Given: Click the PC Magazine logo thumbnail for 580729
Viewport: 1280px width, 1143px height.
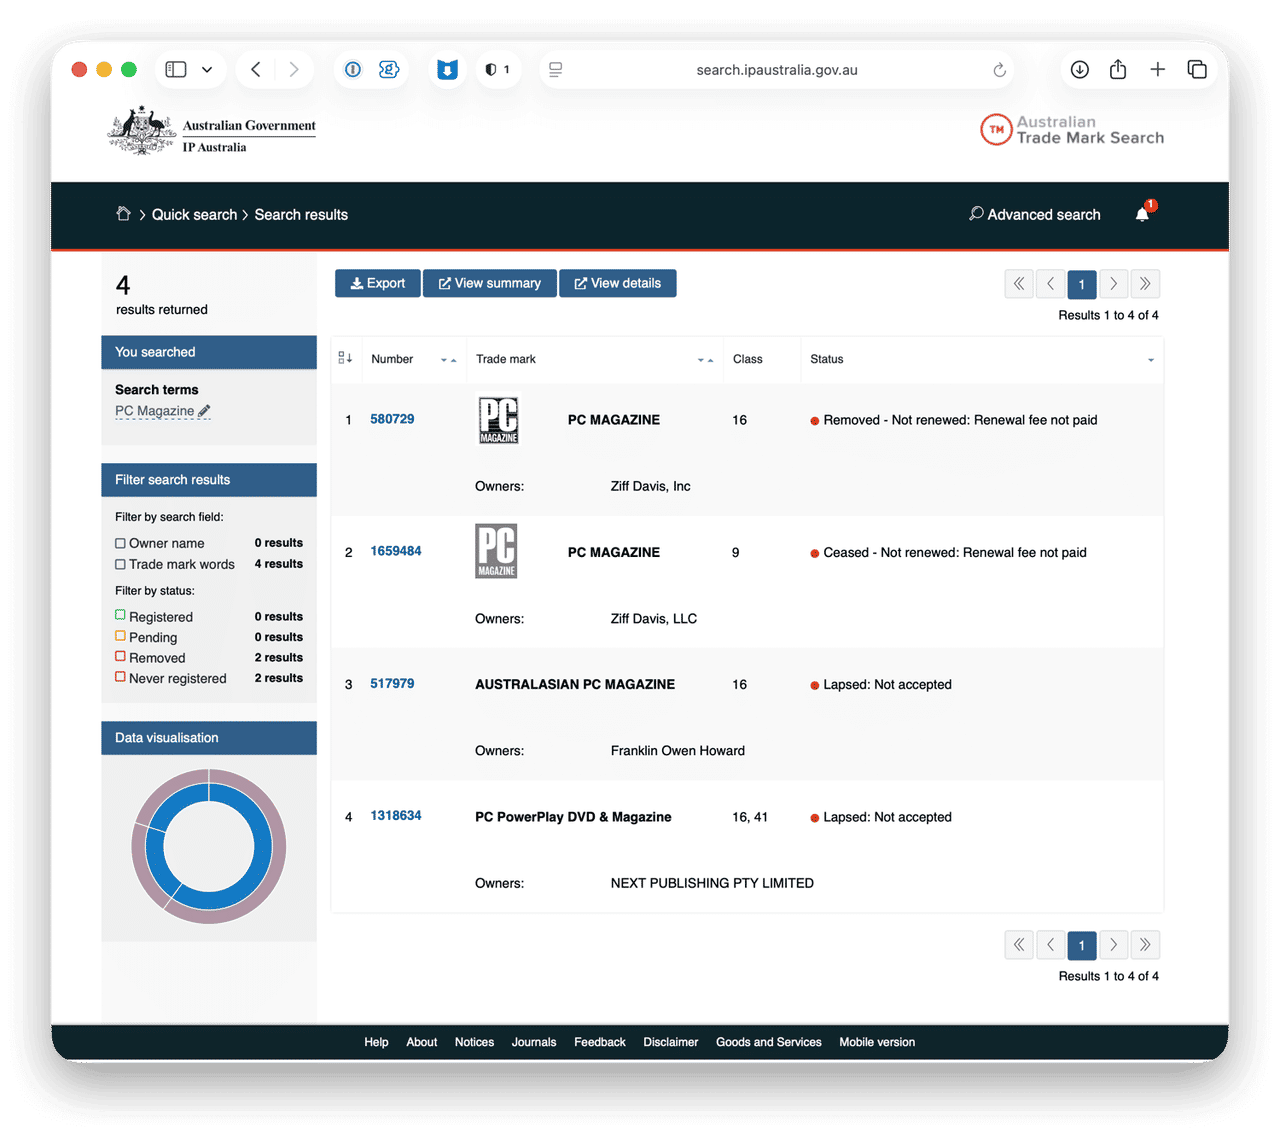Looking at the screenshot, I should (499, 420).
